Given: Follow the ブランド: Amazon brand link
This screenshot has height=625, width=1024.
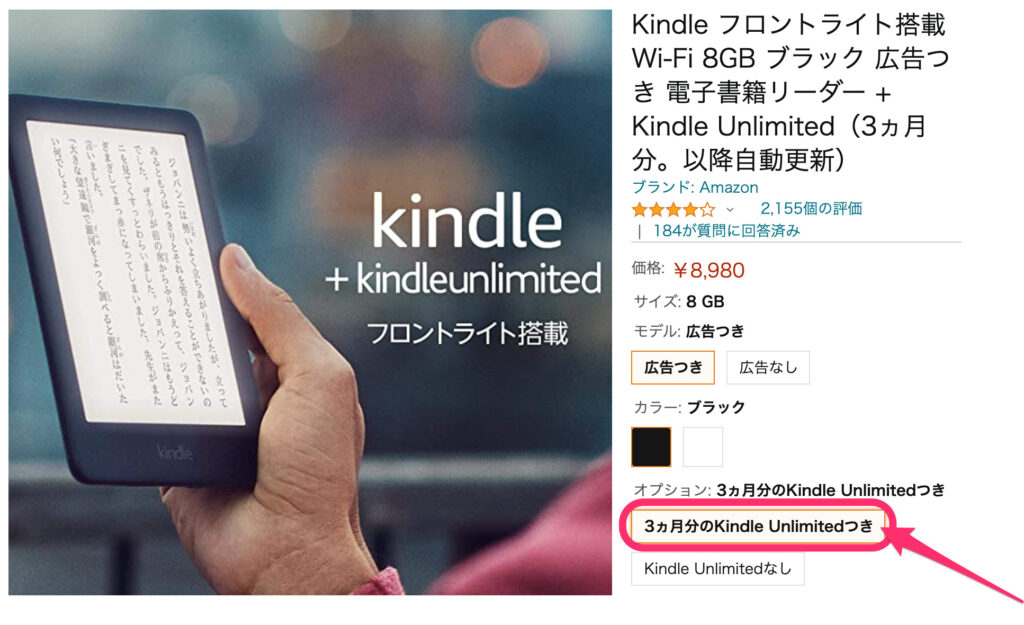Looking at the screenshot, I should coord(695,187).
